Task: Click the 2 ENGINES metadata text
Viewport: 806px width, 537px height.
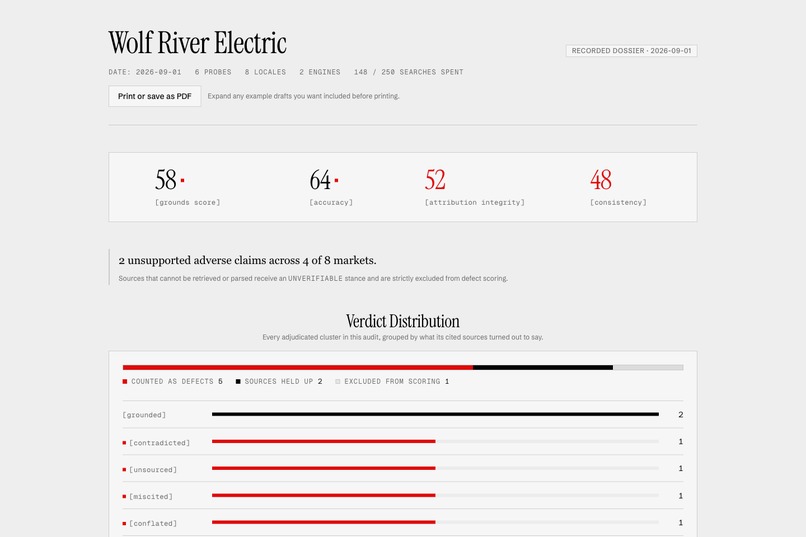Action: 320,72
